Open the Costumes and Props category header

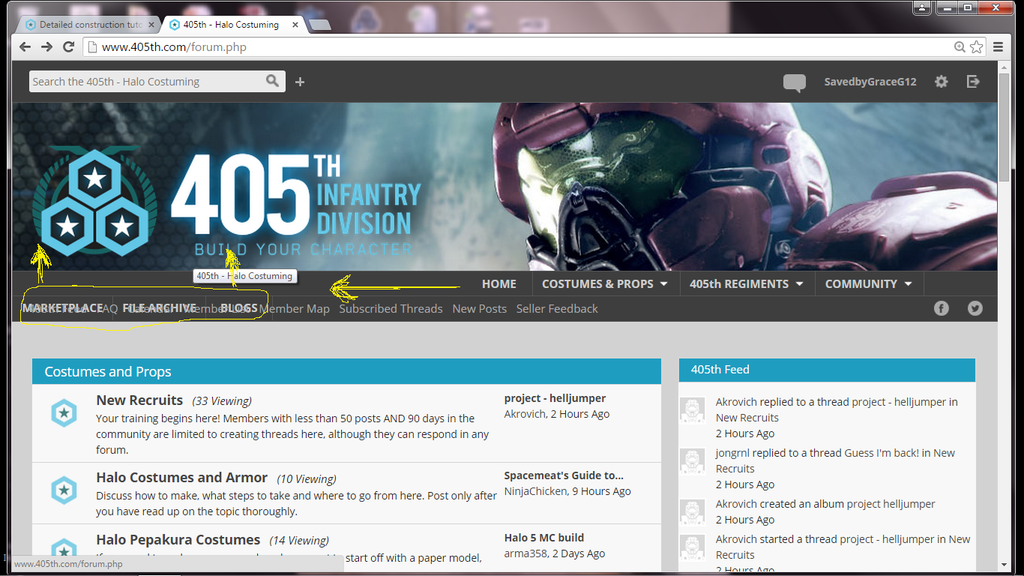108,372
